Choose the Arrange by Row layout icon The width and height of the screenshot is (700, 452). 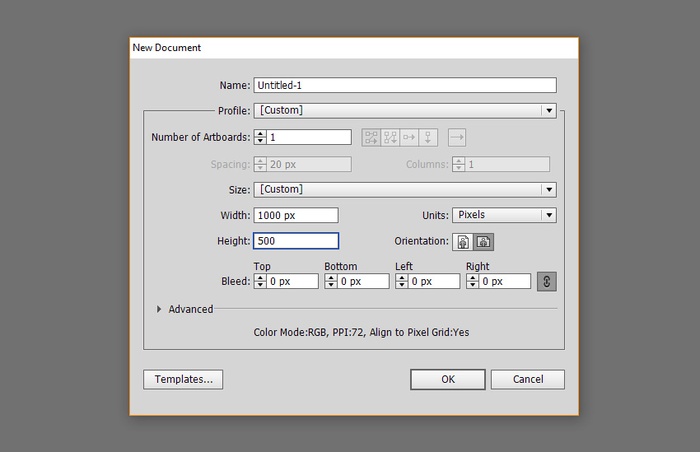coord(409,137)
